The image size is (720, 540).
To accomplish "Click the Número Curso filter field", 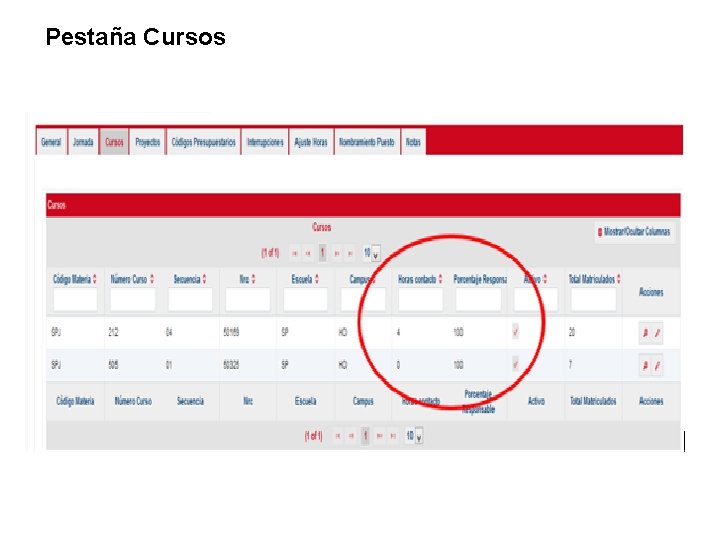I will [133, 299].
